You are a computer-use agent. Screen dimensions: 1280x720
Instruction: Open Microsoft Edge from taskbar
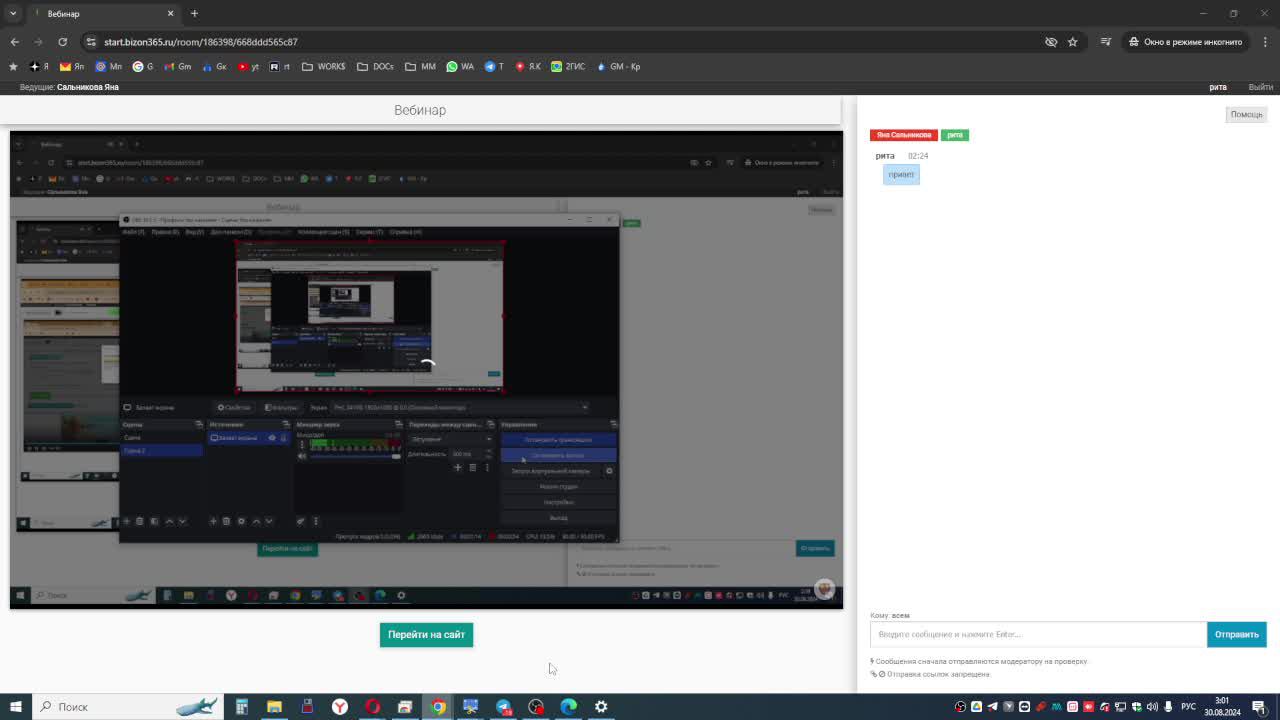pyautogui.click(x=569, y=707)
